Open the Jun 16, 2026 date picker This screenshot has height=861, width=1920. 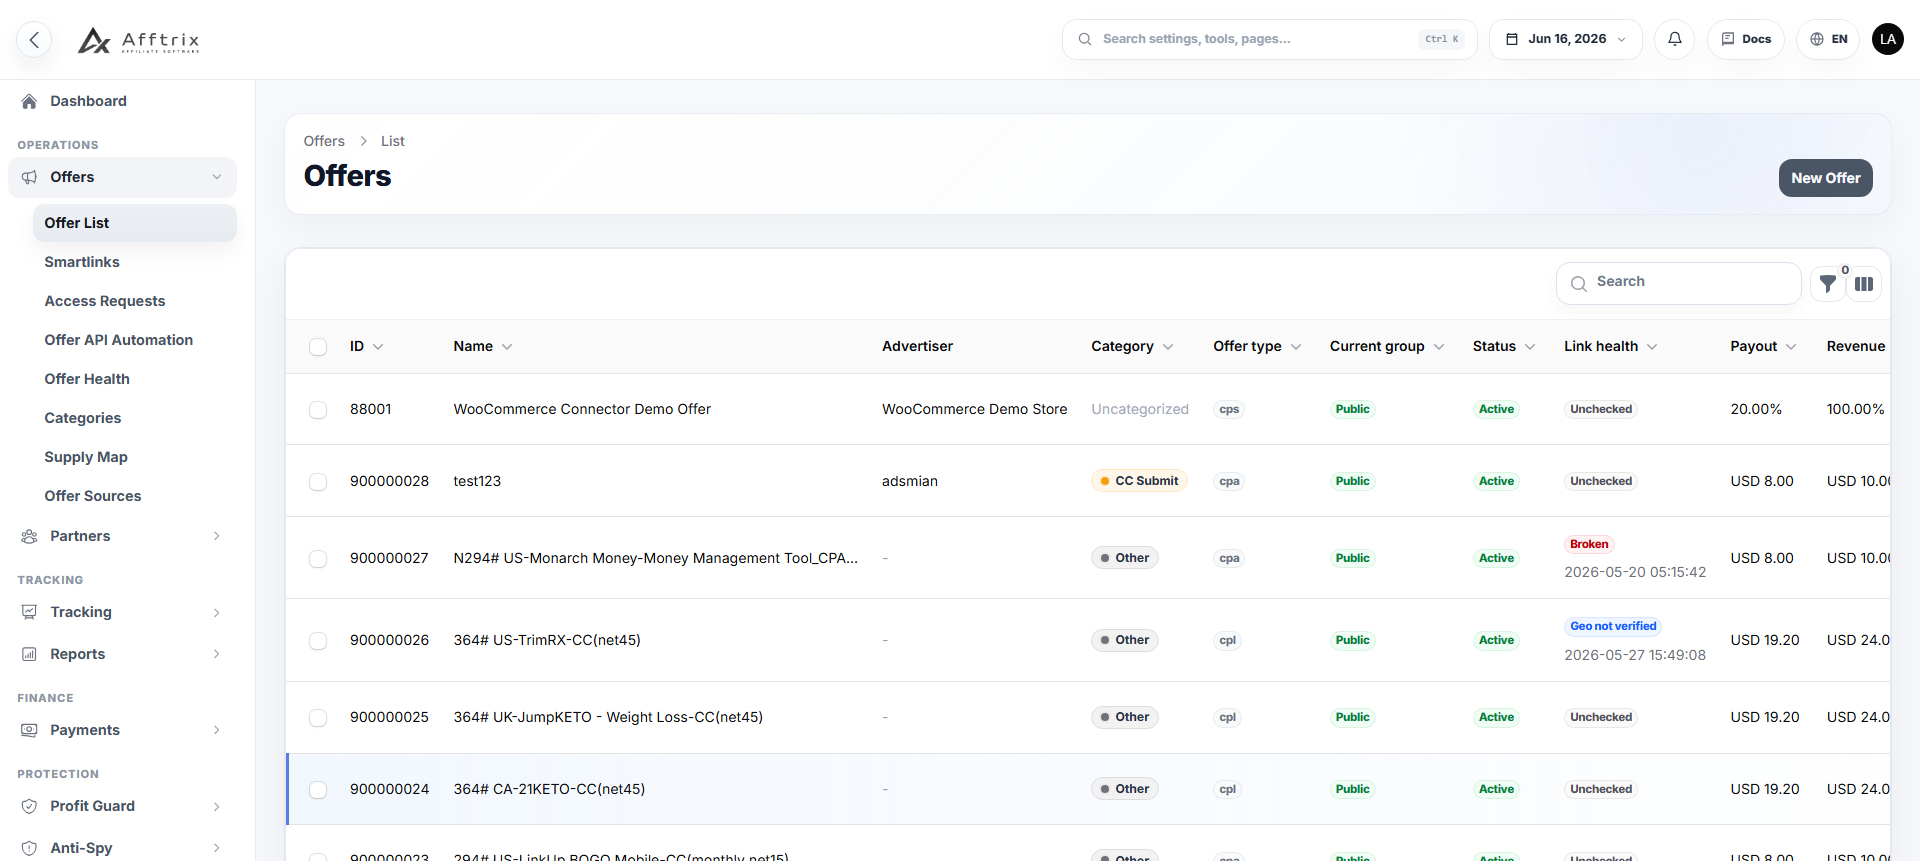click(1565, 39)
